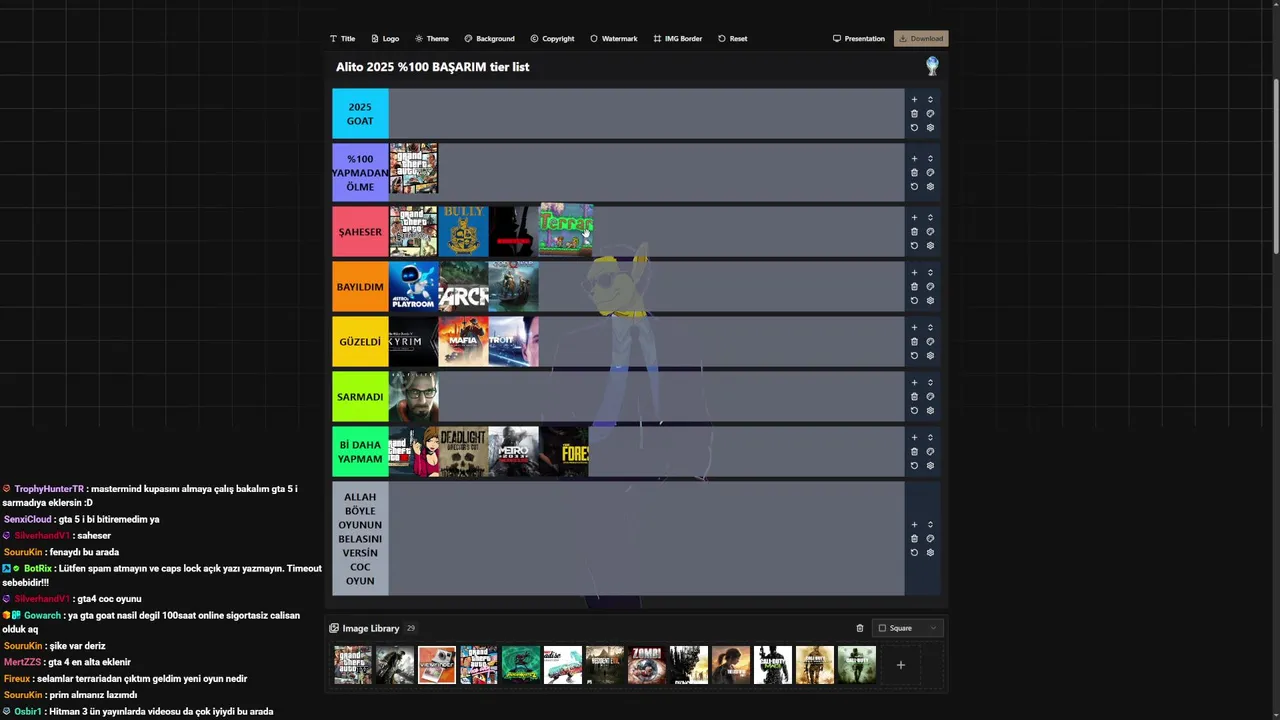1280x720 pixels.
Task: Click plus icon on the BAYILDIM row
Action: [x=914, y=273]
